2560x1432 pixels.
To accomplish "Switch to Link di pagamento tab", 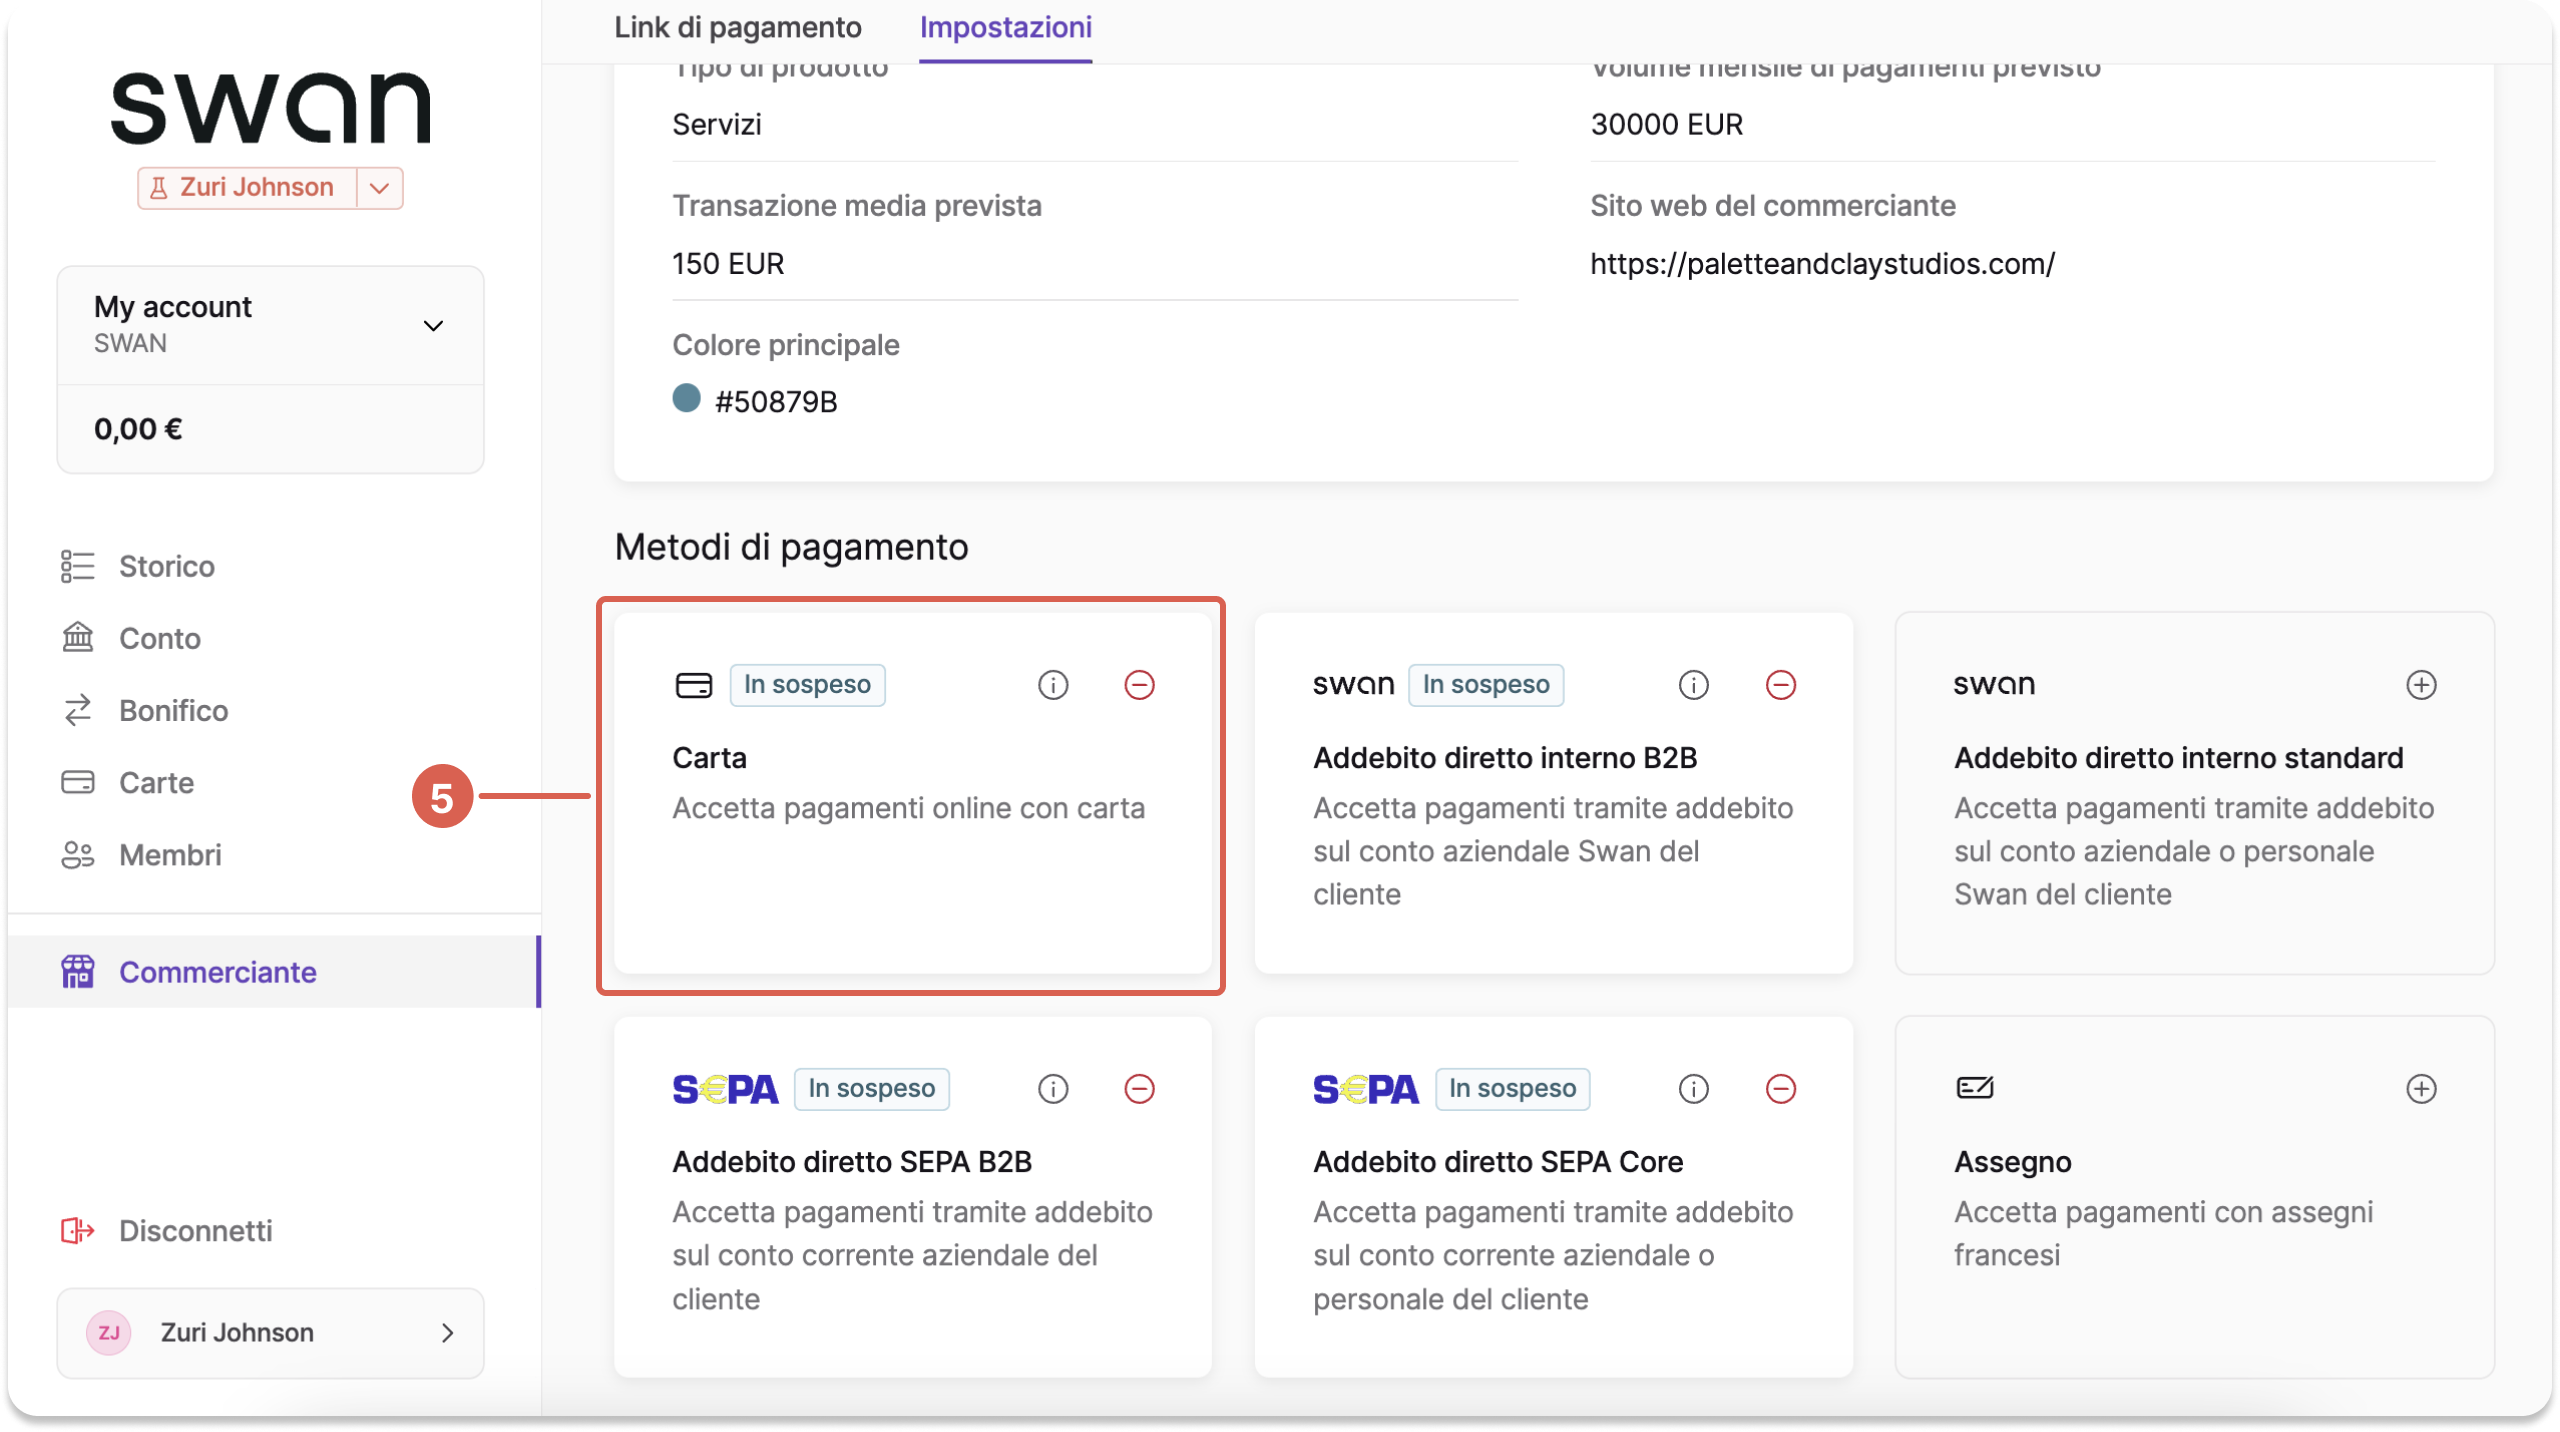I will (737, 27).
